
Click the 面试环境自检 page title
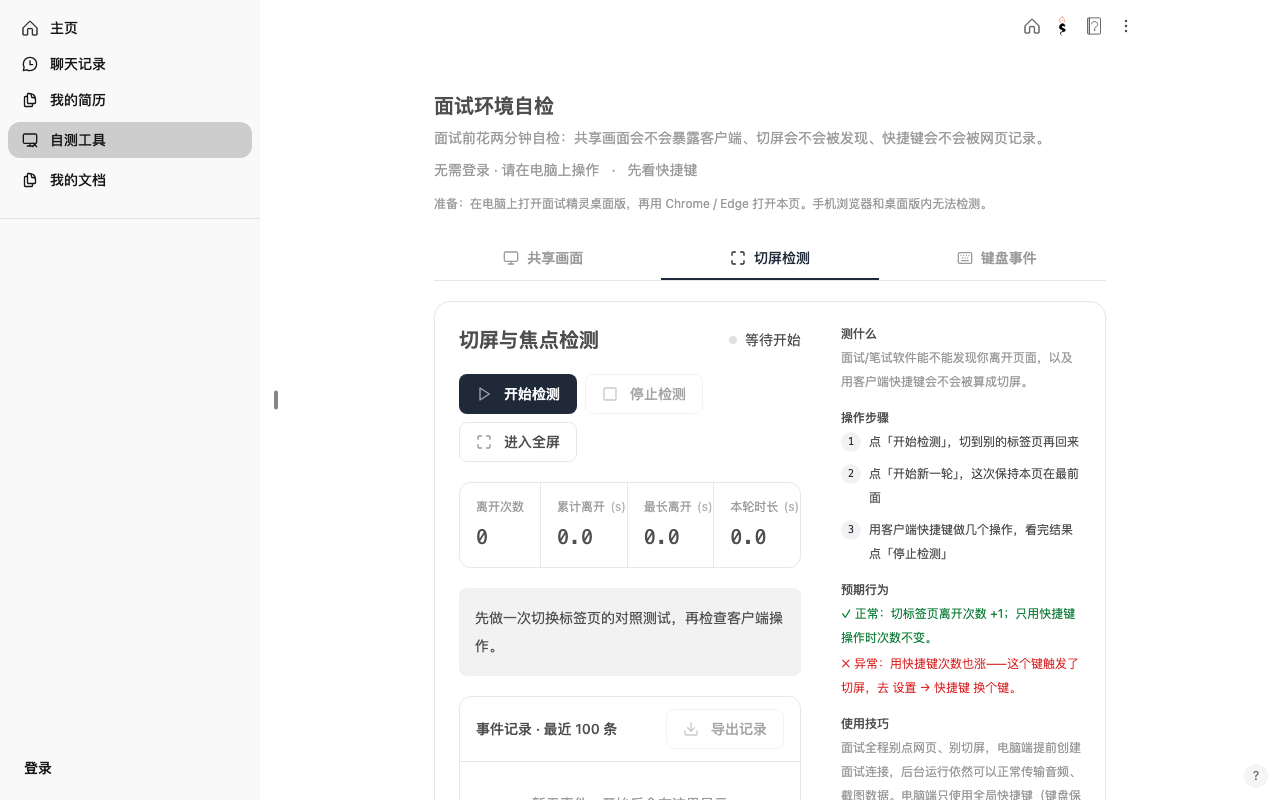click(494, 106)
